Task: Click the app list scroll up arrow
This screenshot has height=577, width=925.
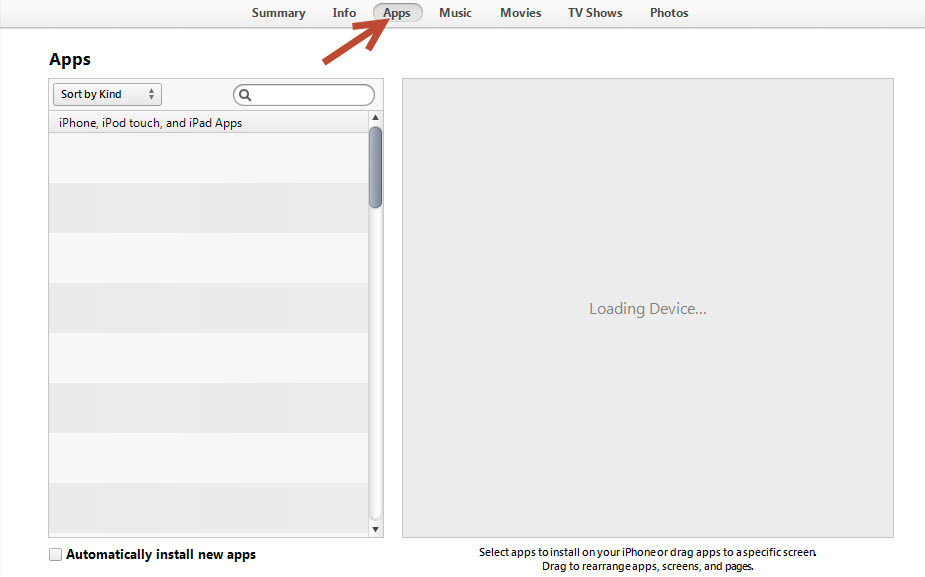Action: pos(375,117)
